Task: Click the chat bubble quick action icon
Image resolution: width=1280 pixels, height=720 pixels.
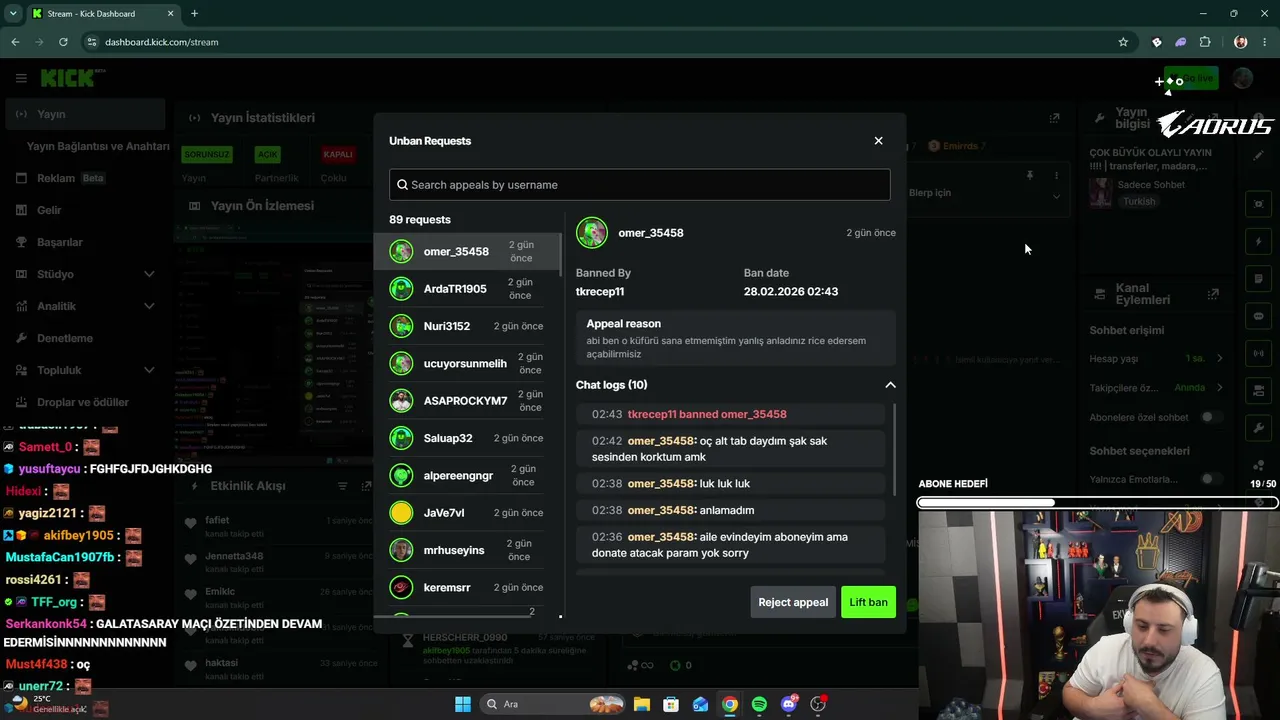Action: click(1259, 316)
